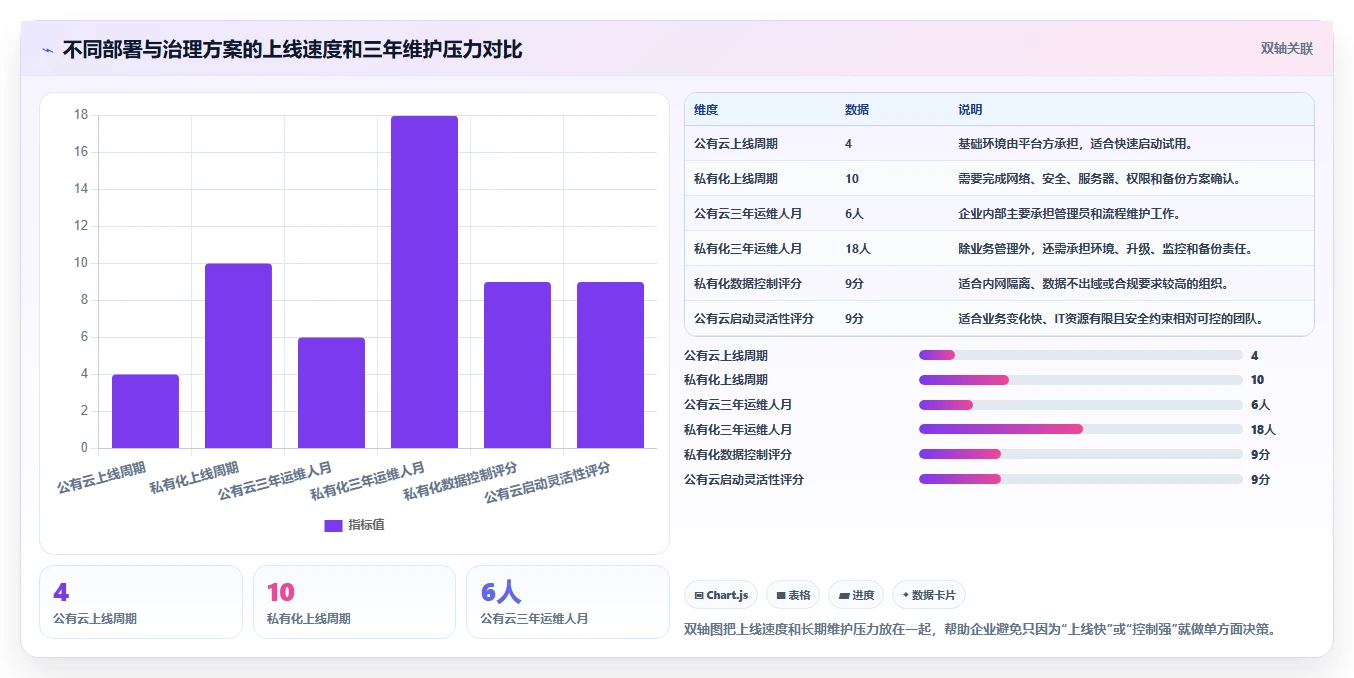Click description 需要完成网络、安全、服务器、权限和备份方案确认。
The width and height of the screenshot is (1354, 678).
(x=1099, y=179)
